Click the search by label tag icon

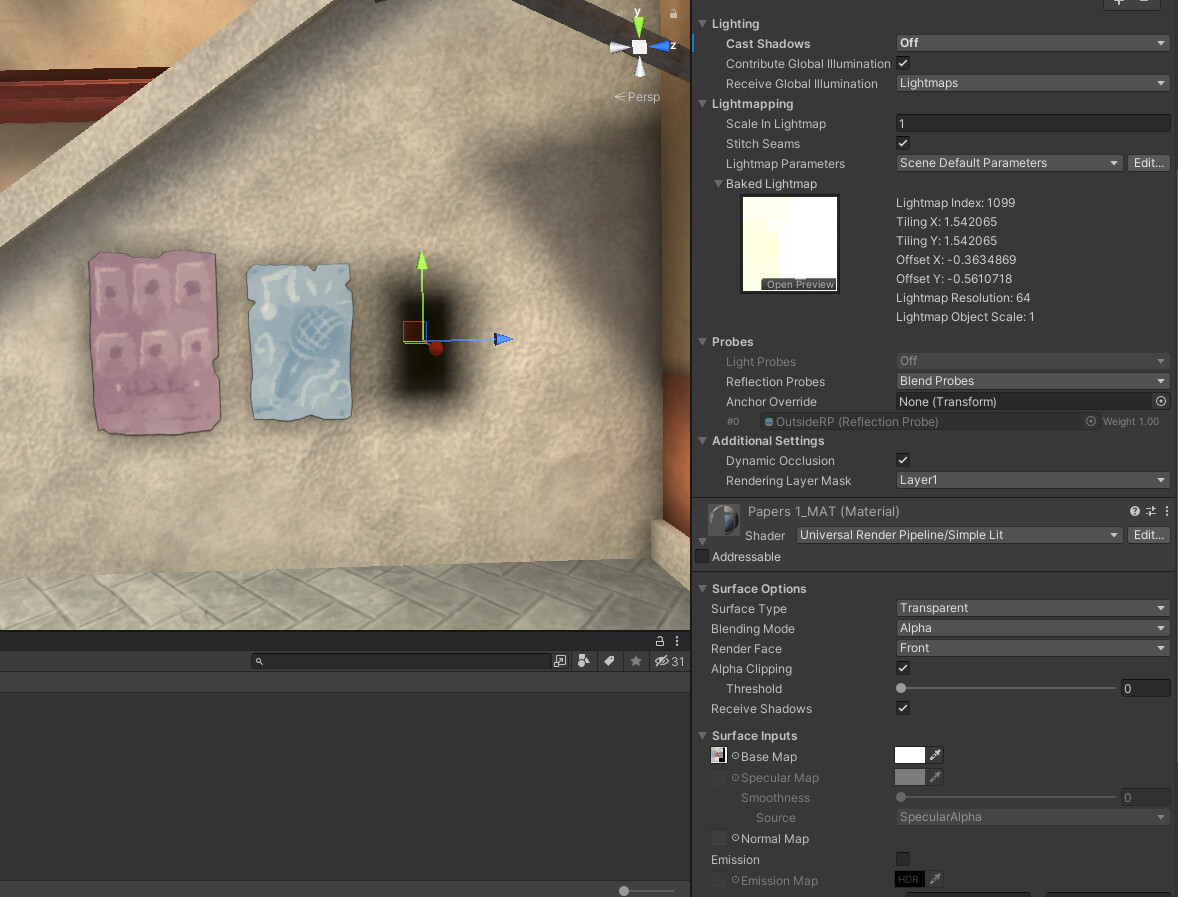coord(610,660)
